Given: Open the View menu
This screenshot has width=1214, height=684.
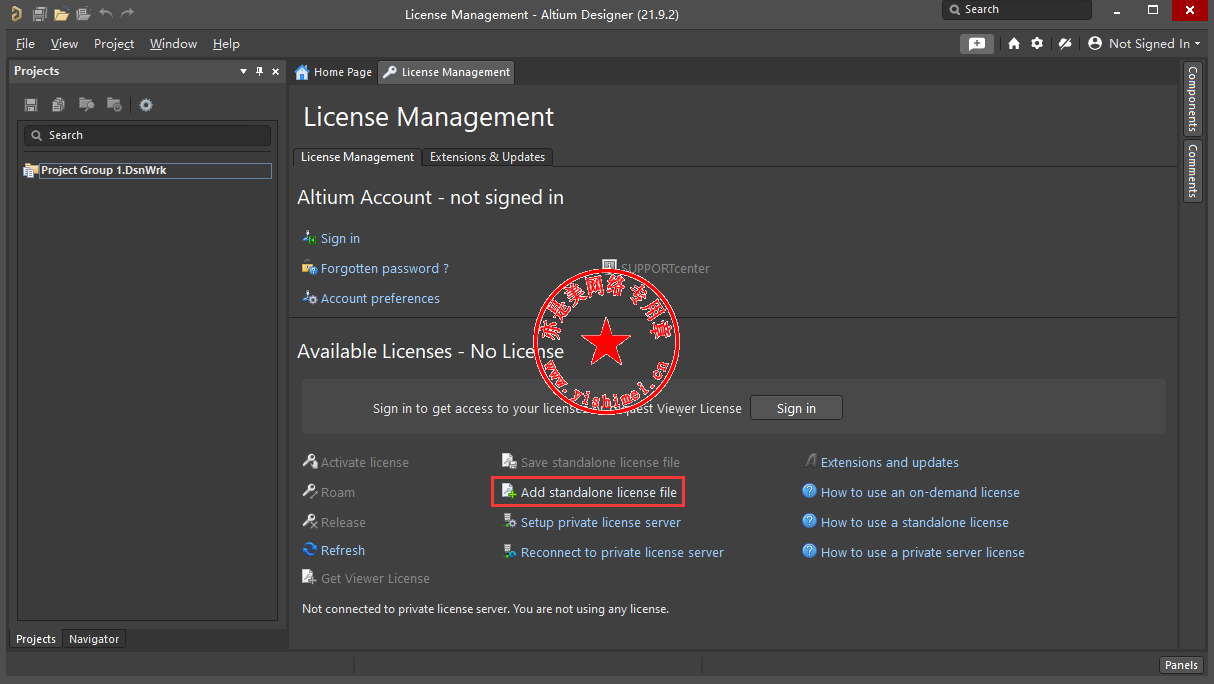Looking at the screenshot, I should click(64, 44).
